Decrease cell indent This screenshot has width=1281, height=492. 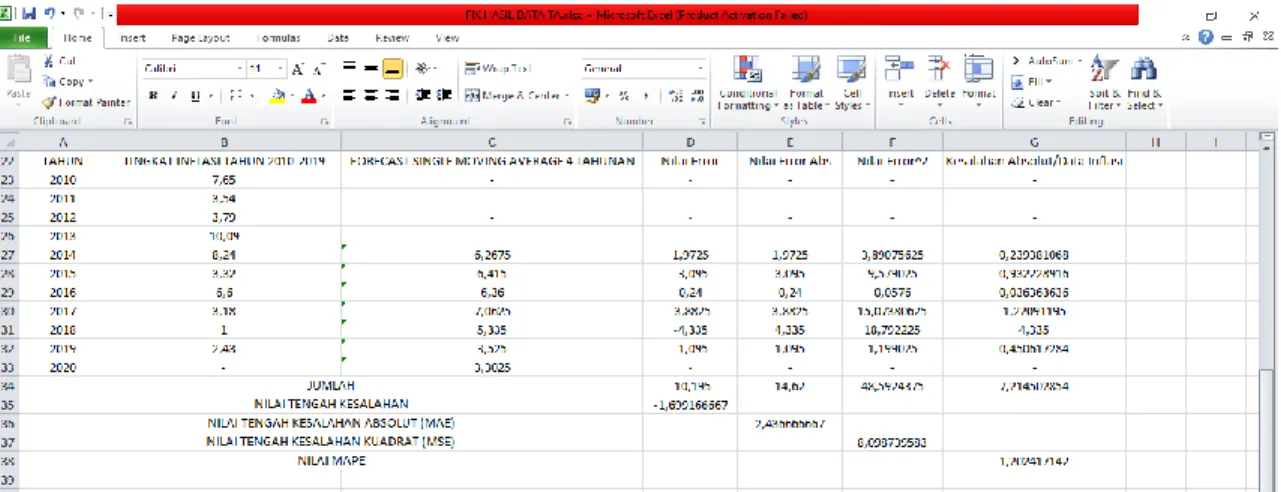tap(423, 95)
